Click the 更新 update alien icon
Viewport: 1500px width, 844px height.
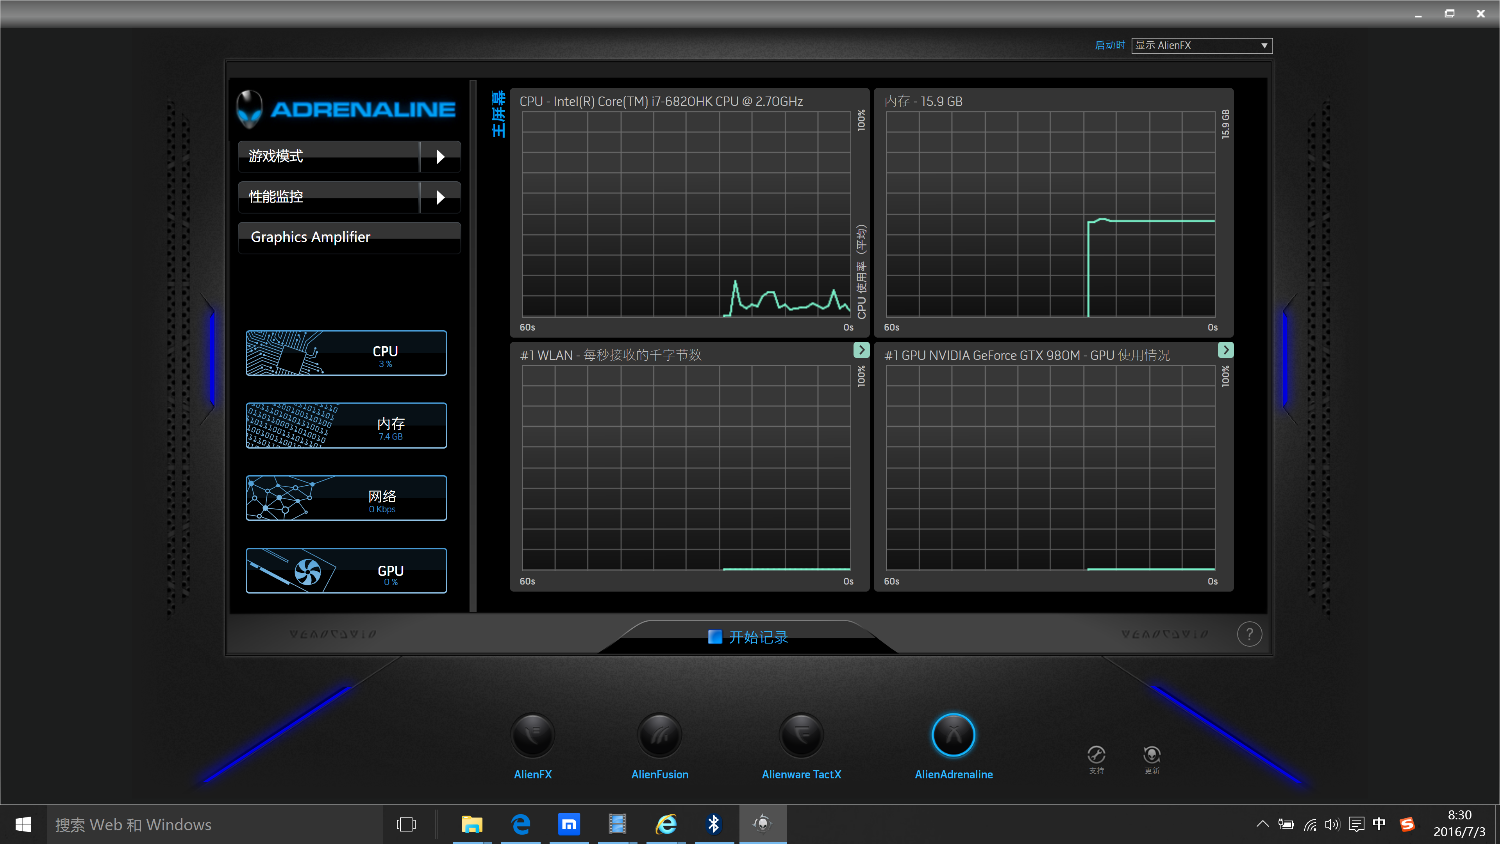tap(1152, 755)
